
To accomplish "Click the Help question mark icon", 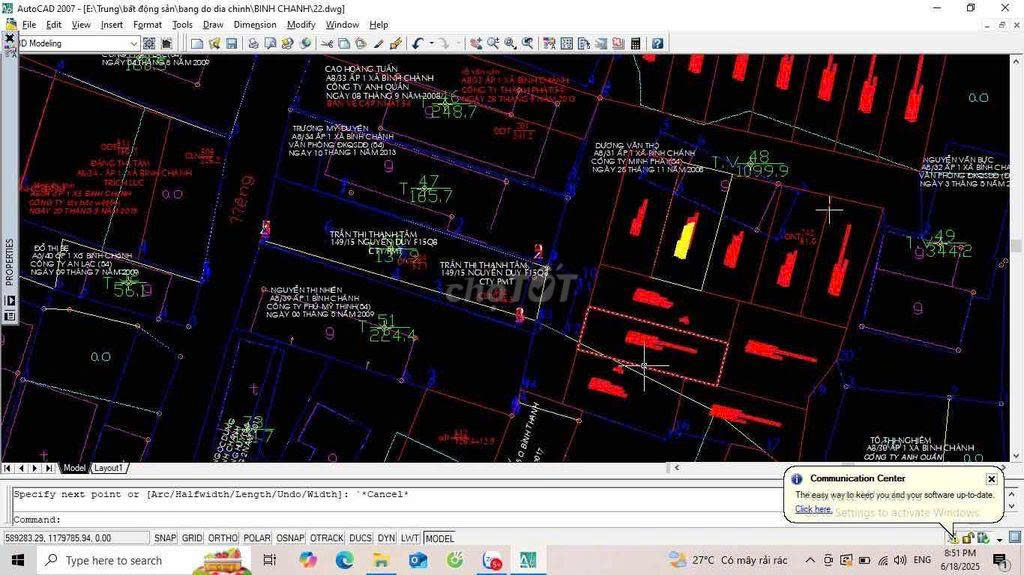I will [x=657, y=43].
